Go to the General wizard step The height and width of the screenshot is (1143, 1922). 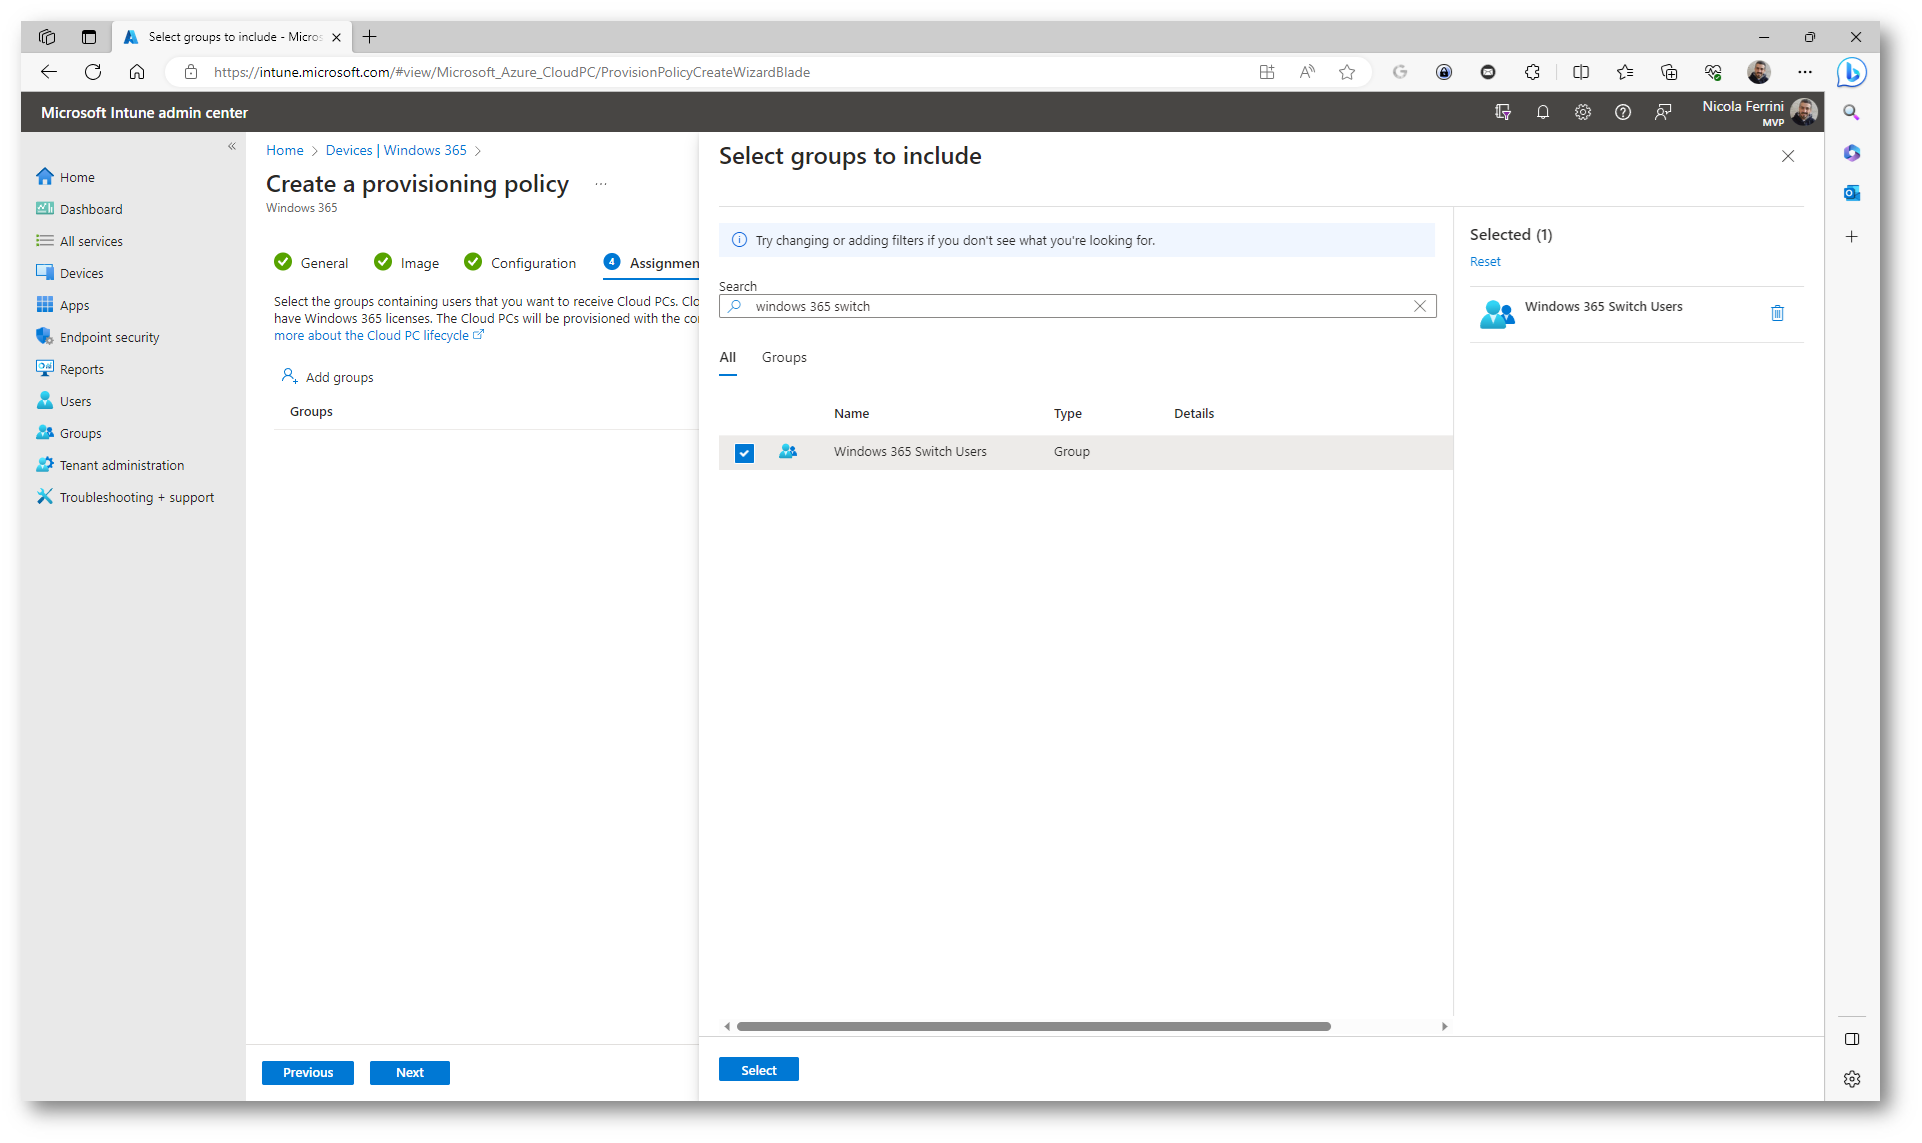(x=312, y=263)
